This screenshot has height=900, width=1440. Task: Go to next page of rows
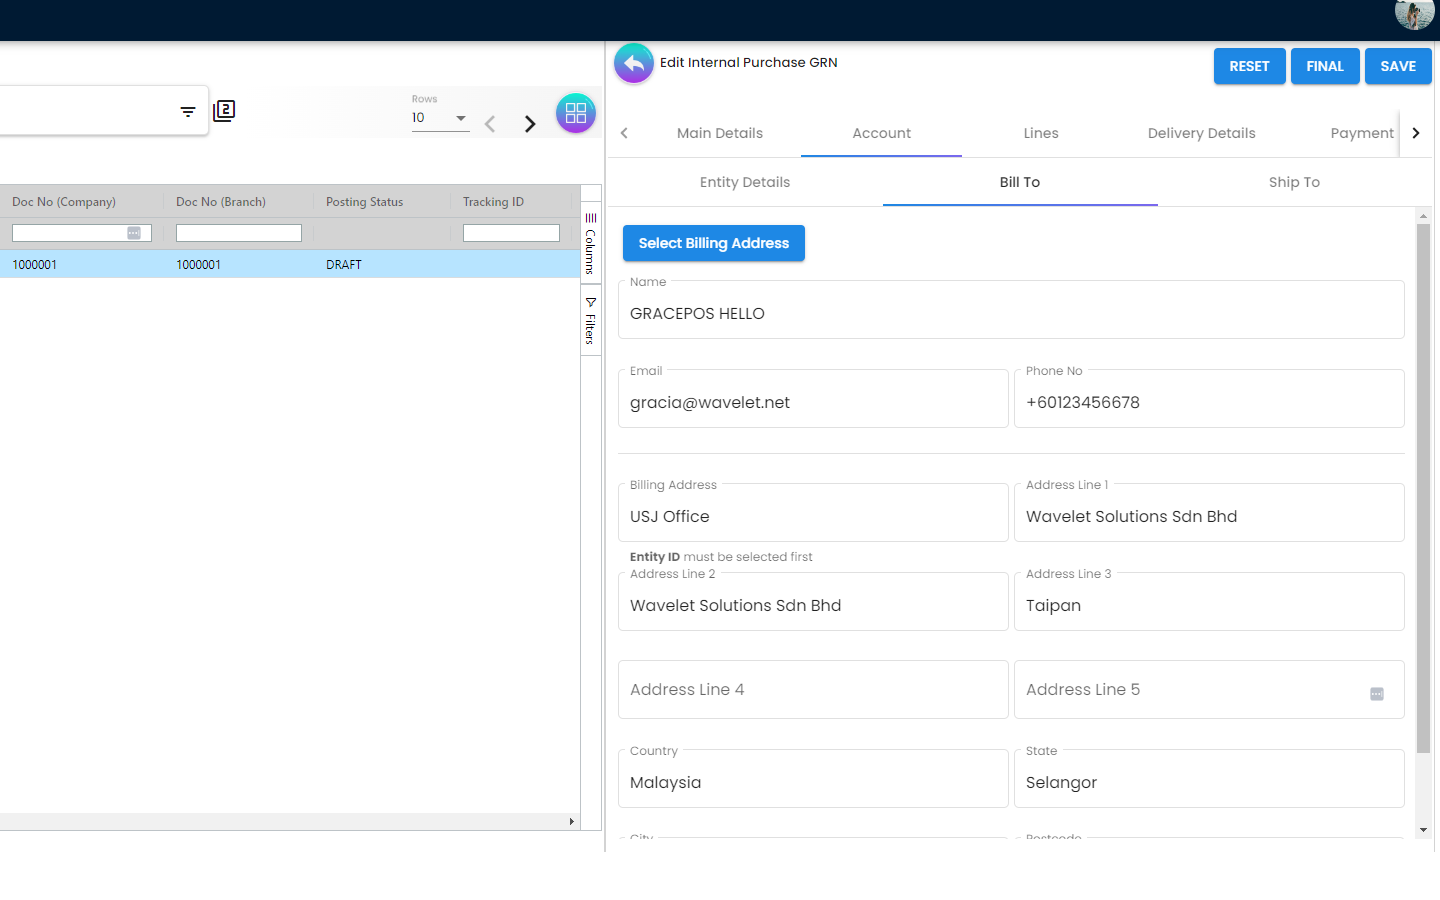pos(530,124)
